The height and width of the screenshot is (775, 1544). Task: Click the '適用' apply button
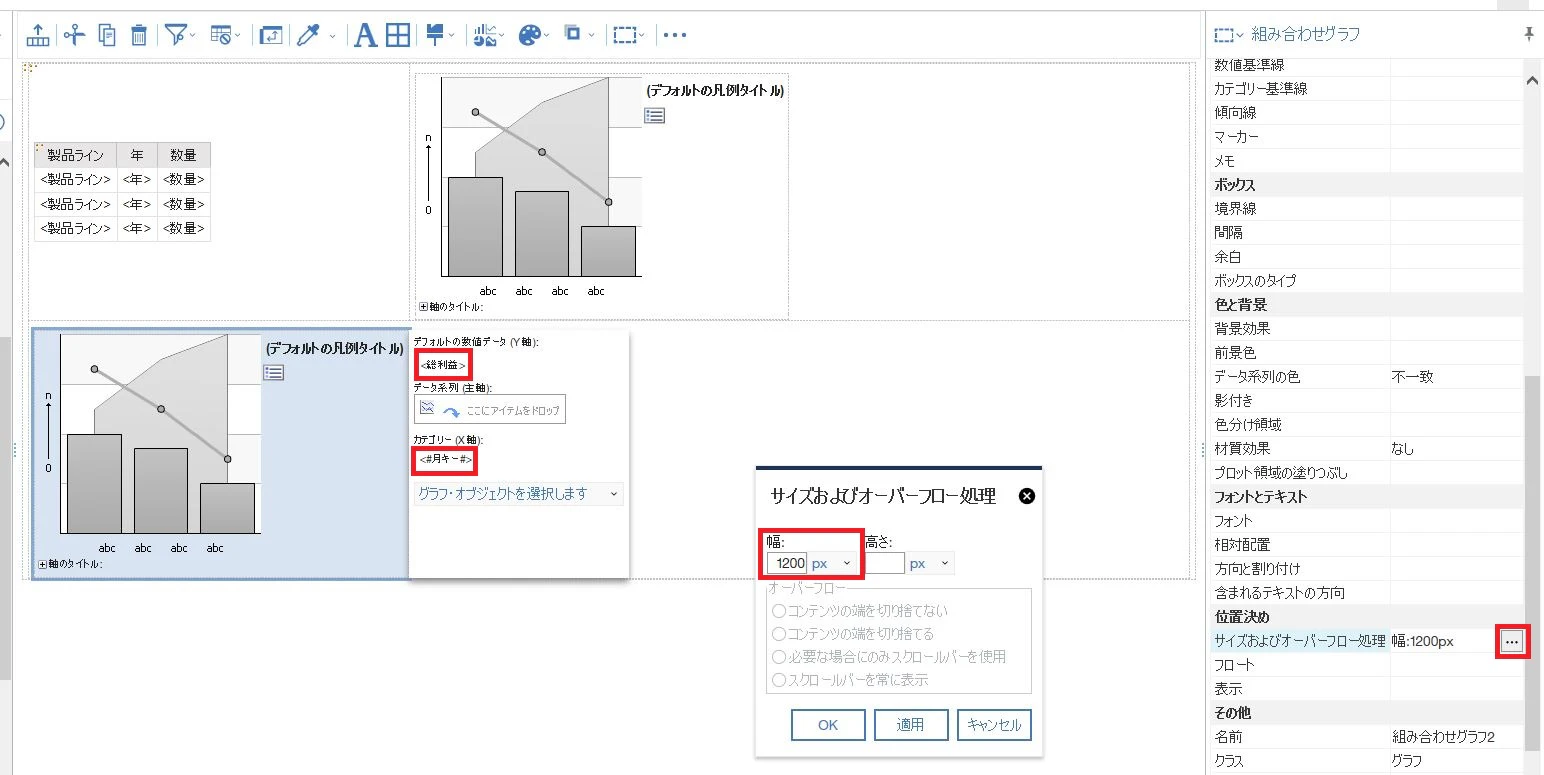[910, 725]
